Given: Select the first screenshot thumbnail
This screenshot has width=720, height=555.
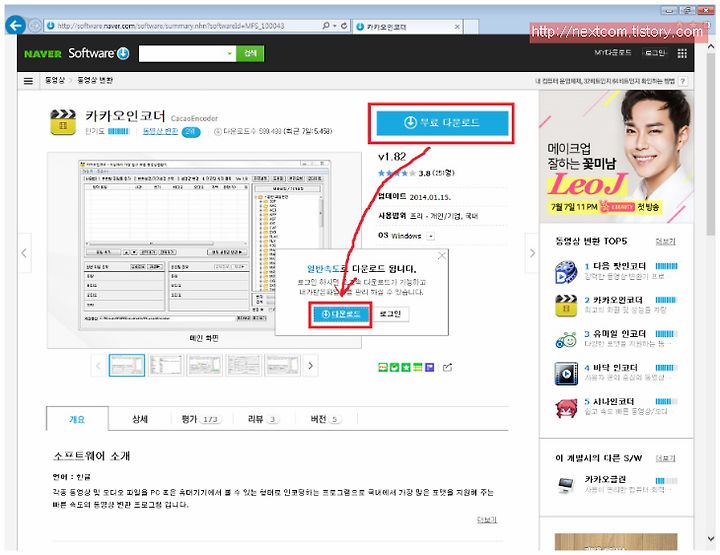Looking at the screenshot, I should [127, 366].
